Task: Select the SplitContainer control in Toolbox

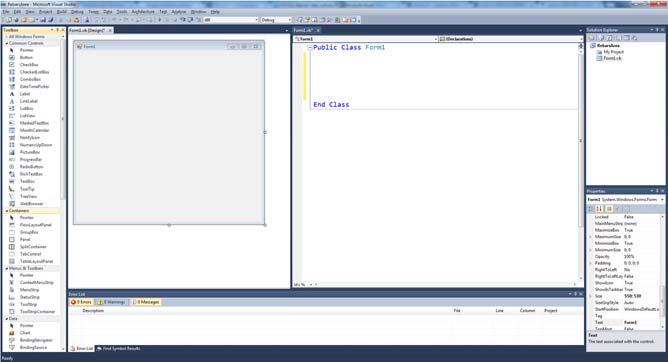Action: (x=33, y=247)
